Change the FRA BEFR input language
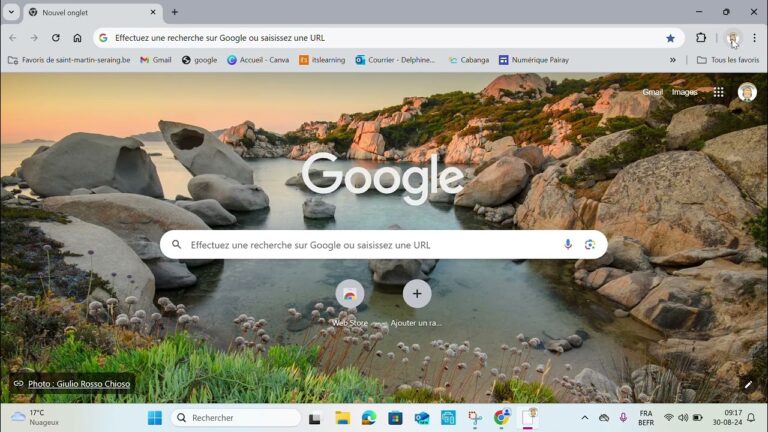The width and height of the screenshot is (768, 432). 646,418
